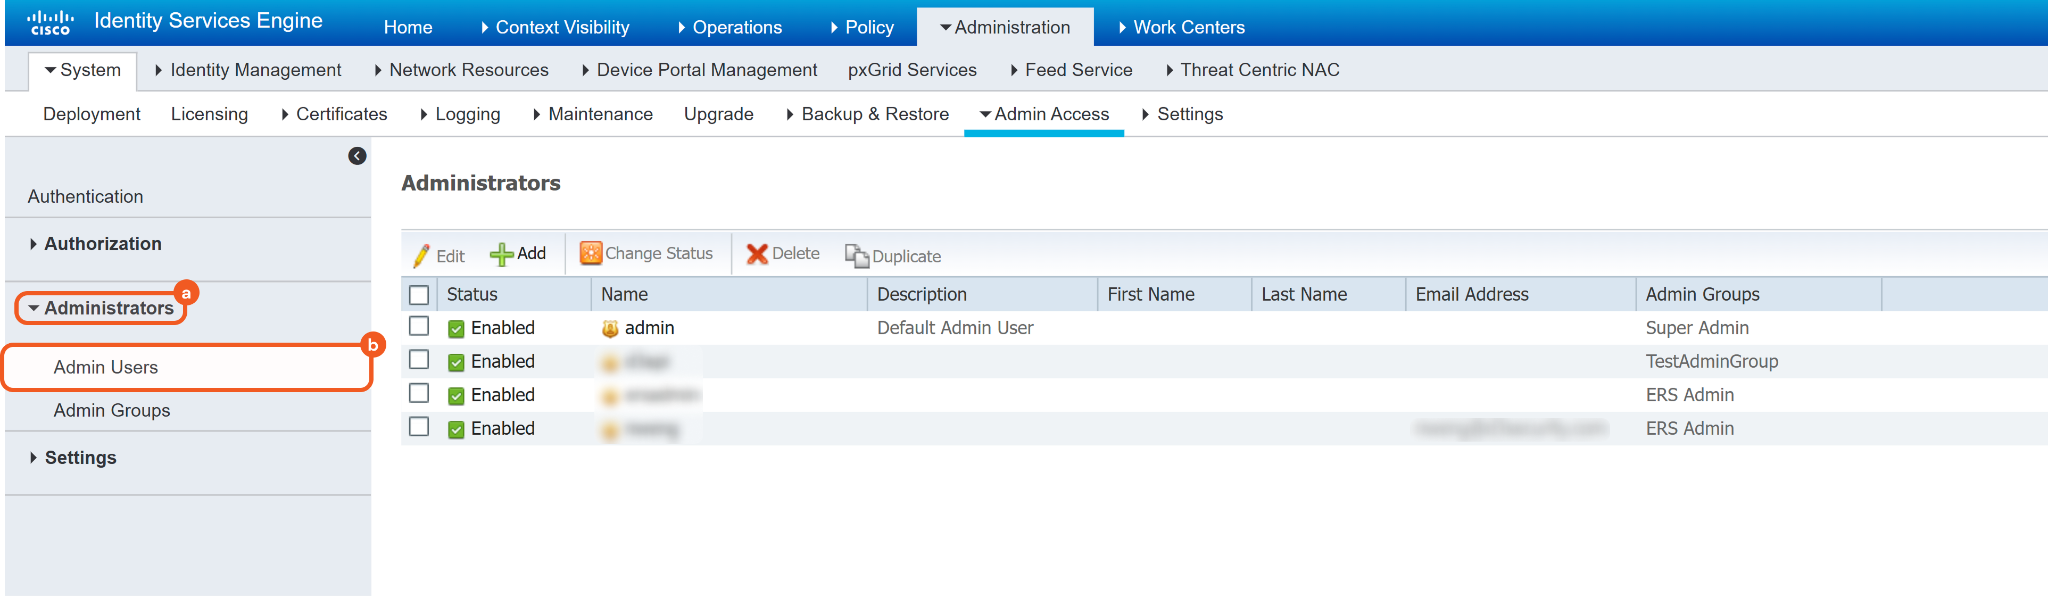Toggle the select-all checkbox in header
The image size is (2048, 596).
[419, 295]
